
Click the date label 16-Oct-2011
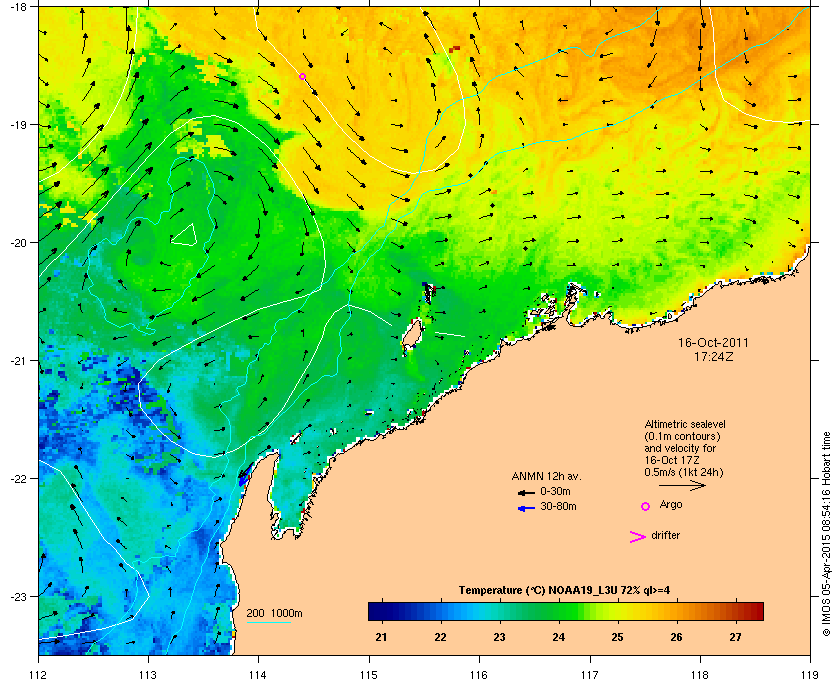(713, 342)
